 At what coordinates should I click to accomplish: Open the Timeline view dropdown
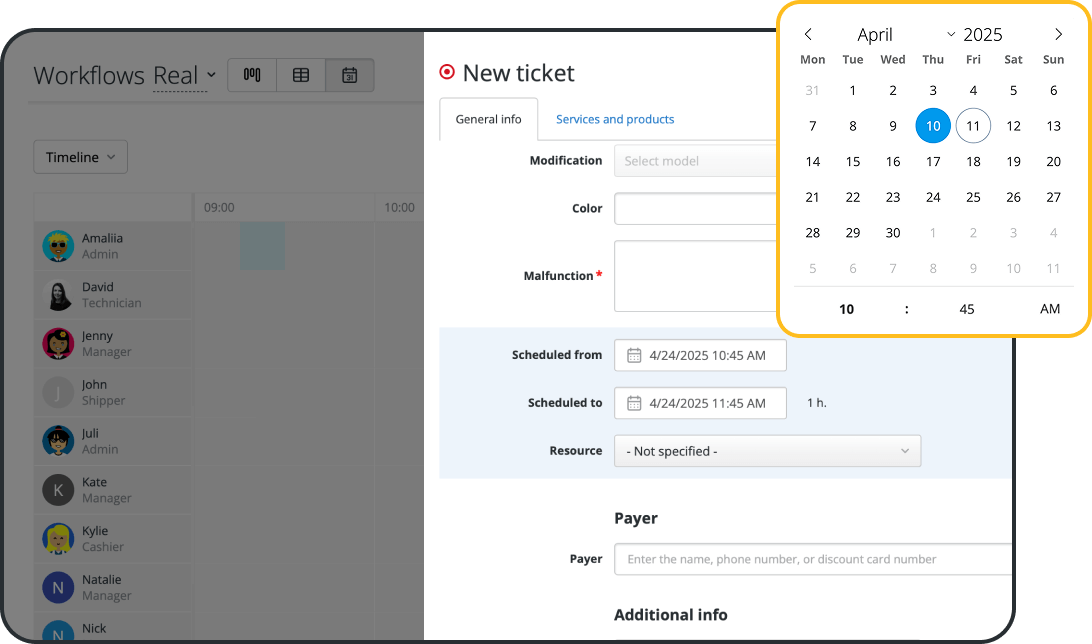click(x=80, y=156)
